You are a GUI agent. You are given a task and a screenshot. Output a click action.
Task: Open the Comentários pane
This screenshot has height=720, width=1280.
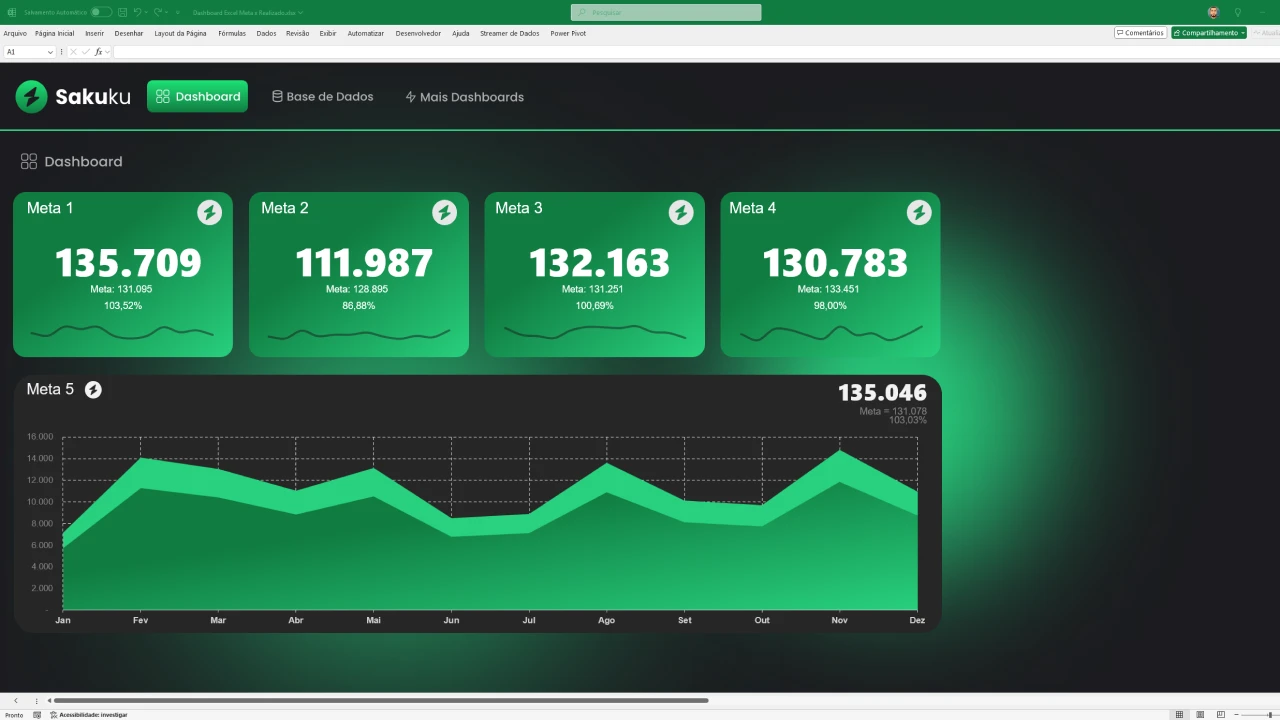point(1140,33)
